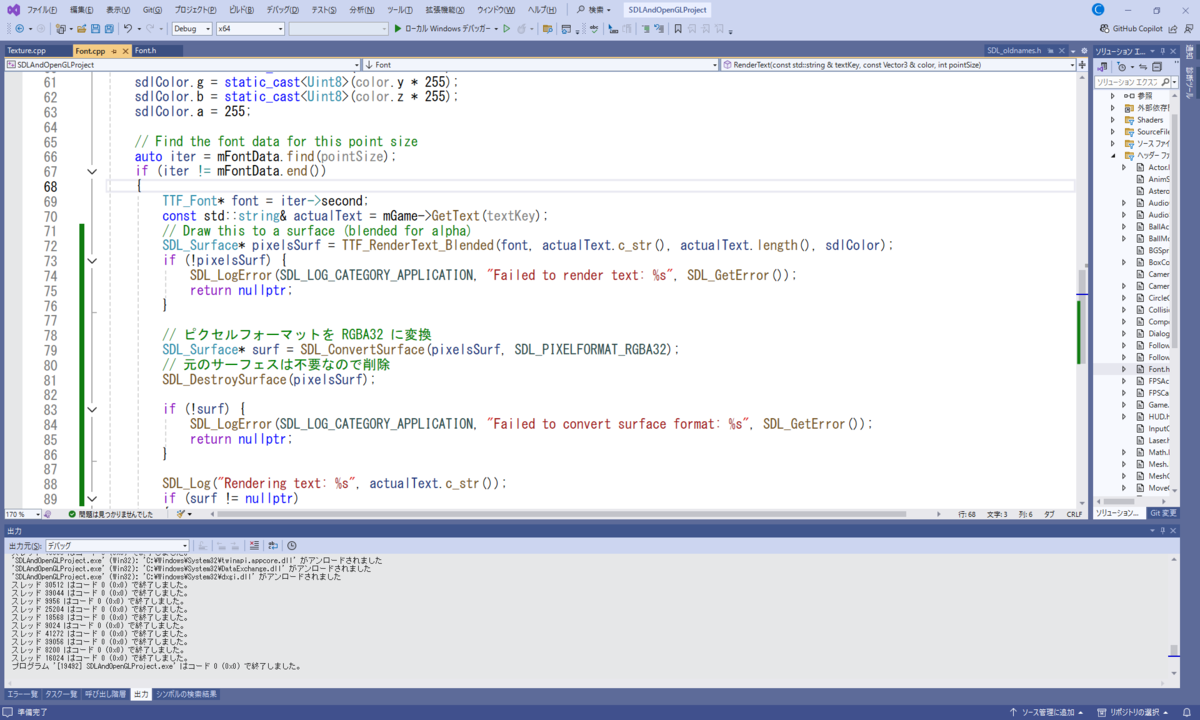Start without debugging using the hollow play icon
Screen dimensions: 1200x720
click(x=506, y=29)
